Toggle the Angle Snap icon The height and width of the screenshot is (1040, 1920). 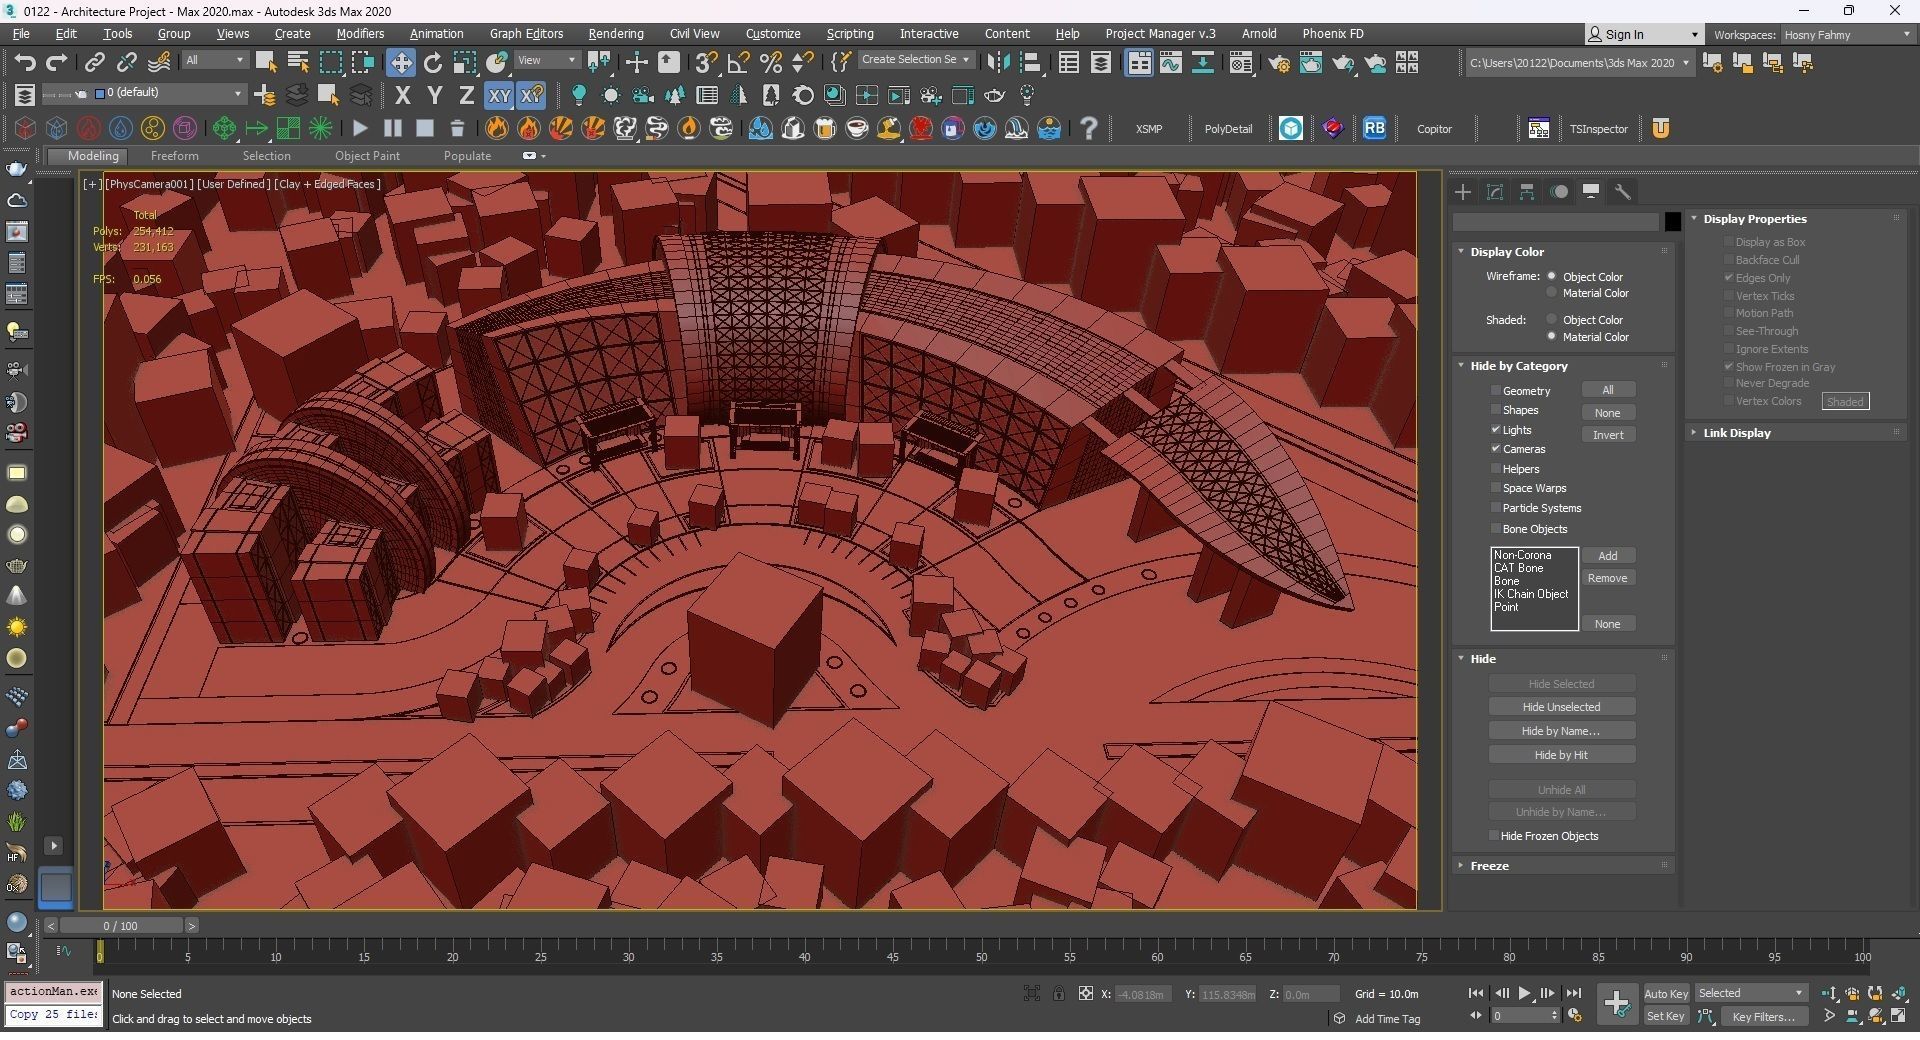pyautogui.click(x=738, y=63)
